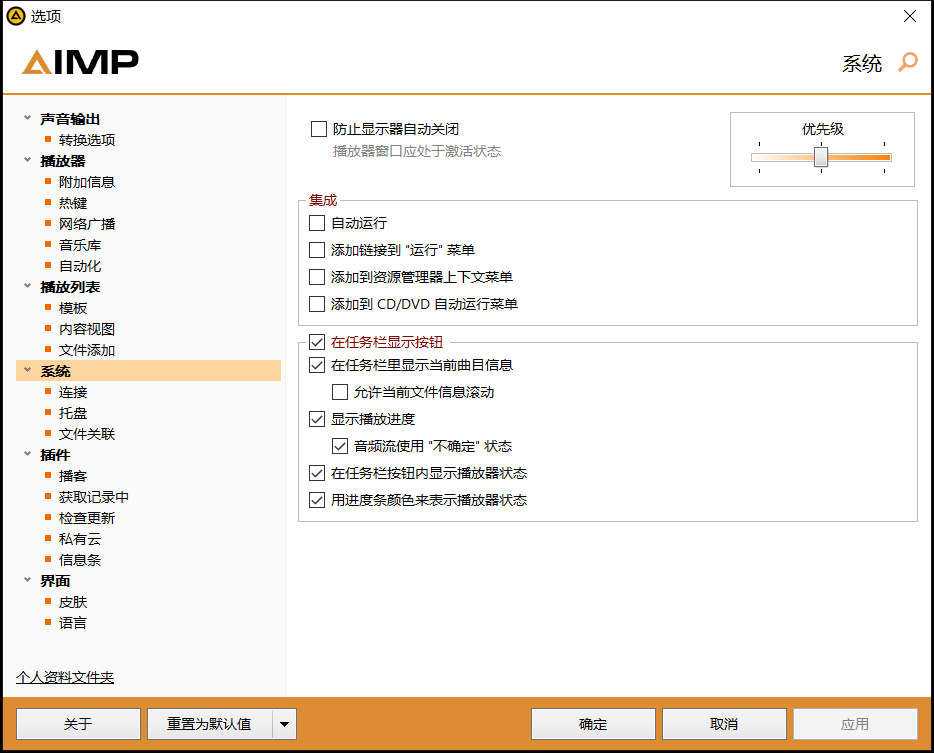
Task: Select the 界面 category
Action: pos(55,581)
